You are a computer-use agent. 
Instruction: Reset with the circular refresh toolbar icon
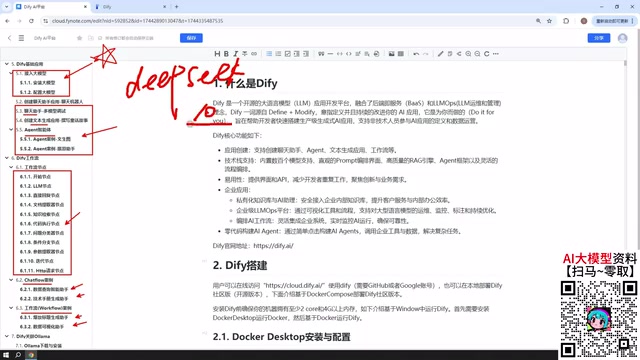(x=487, y=54)
